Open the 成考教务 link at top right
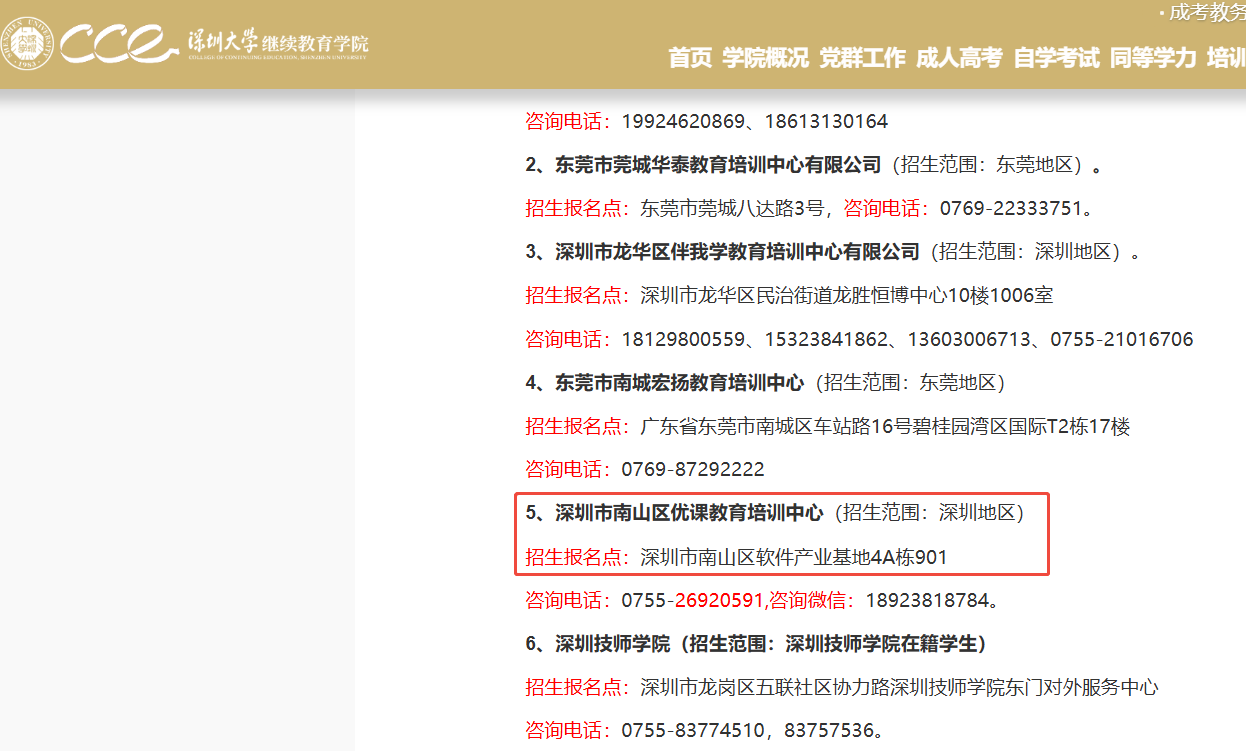Viewport: 1246px width, 751px height. coord(1206,12)
